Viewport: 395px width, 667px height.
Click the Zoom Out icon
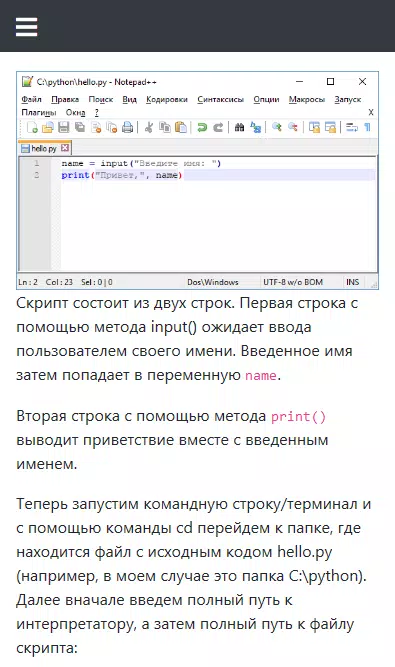(293, 127)
